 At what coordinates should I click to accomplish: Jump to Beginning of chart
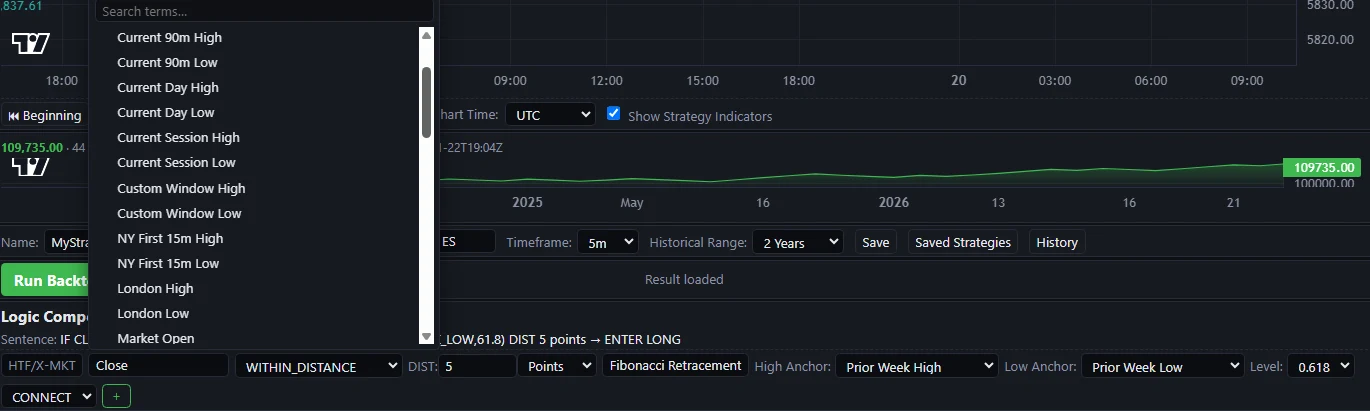44,115
